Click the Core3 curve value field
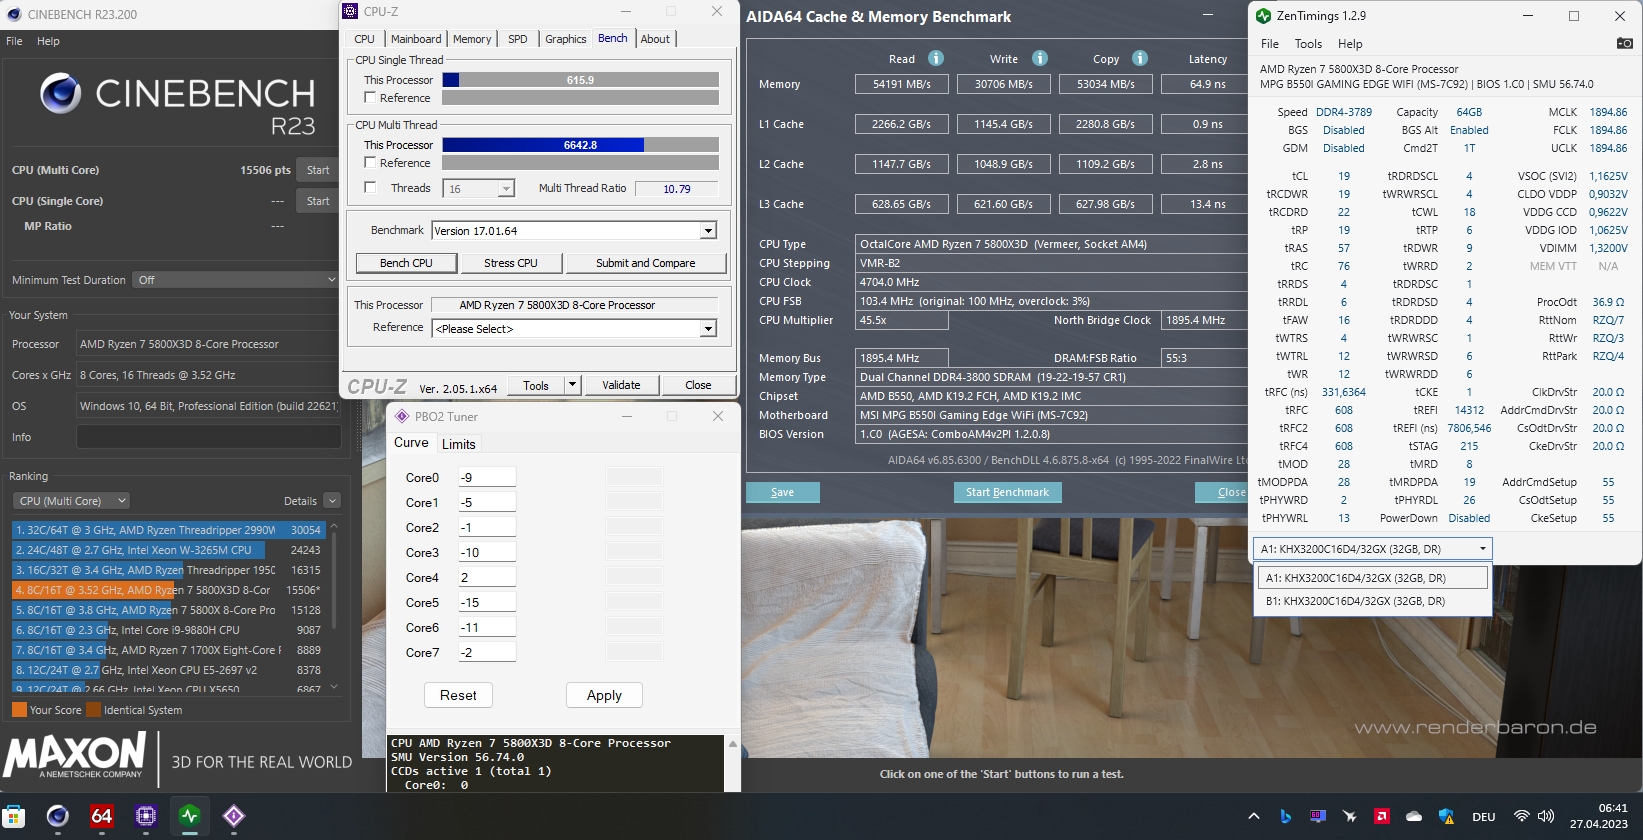Viewport: 1643px width, 840px height. click(x=487, y=553)
